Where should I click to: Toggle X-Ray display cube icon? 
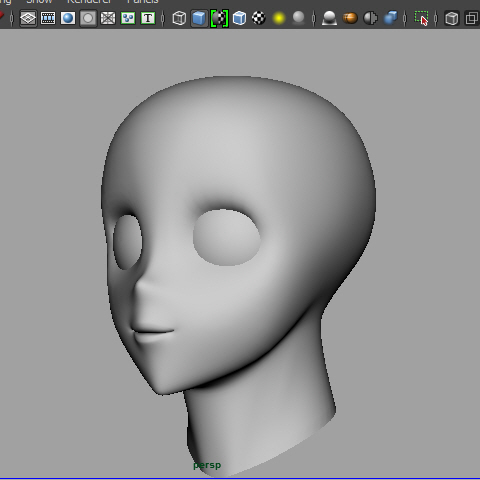pyautogui.click(x=452, y=18)
